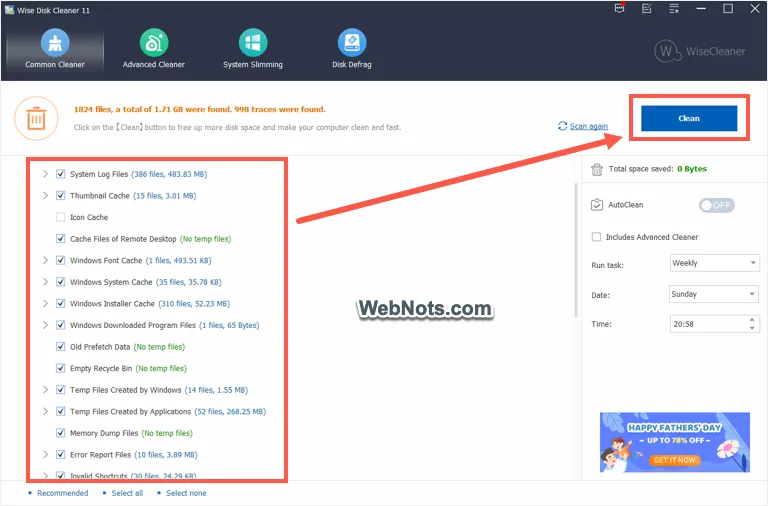Click the feedback message icon in title bar
This screenshot has height=506, width=768.
pos(620,8)
